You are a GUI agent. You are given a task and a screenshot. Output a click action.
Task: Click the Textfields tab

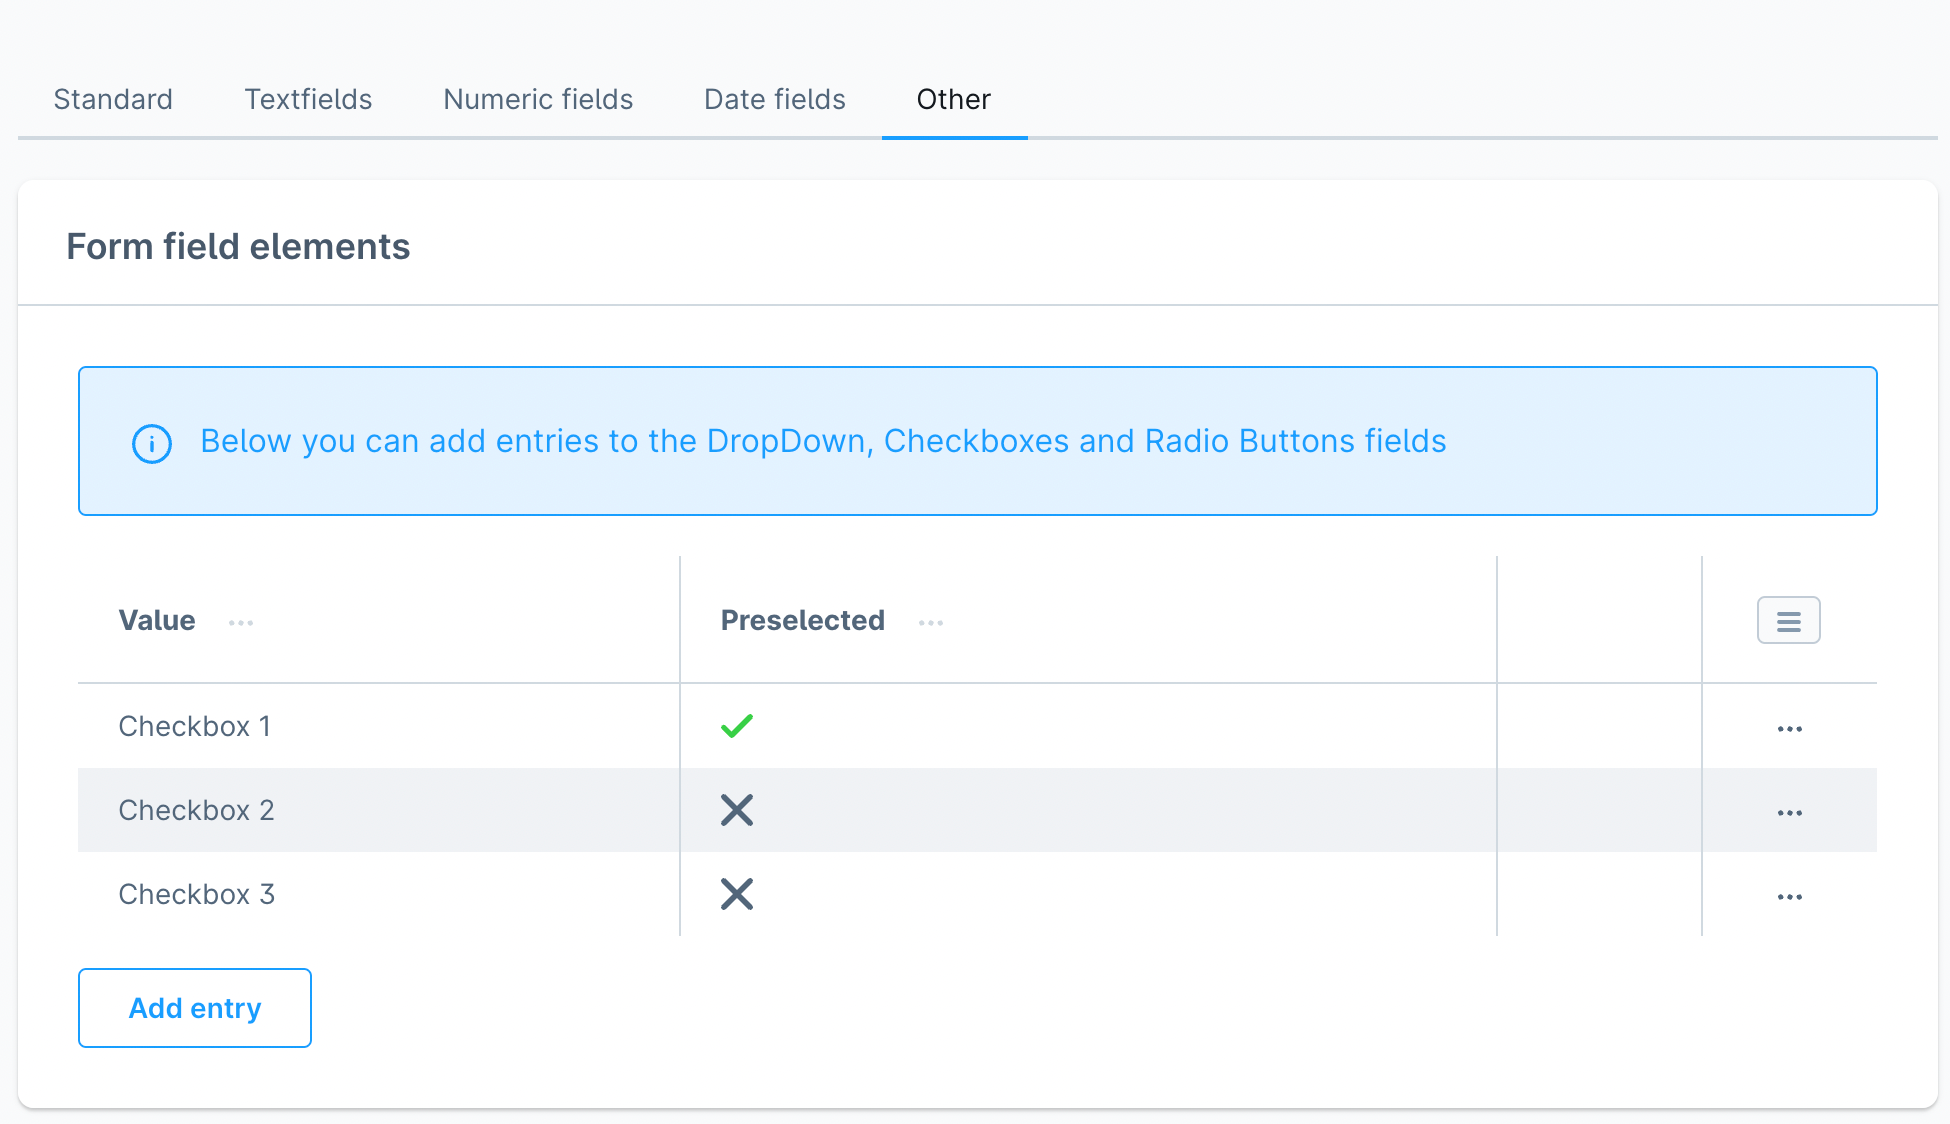click(x=307, y=98)
